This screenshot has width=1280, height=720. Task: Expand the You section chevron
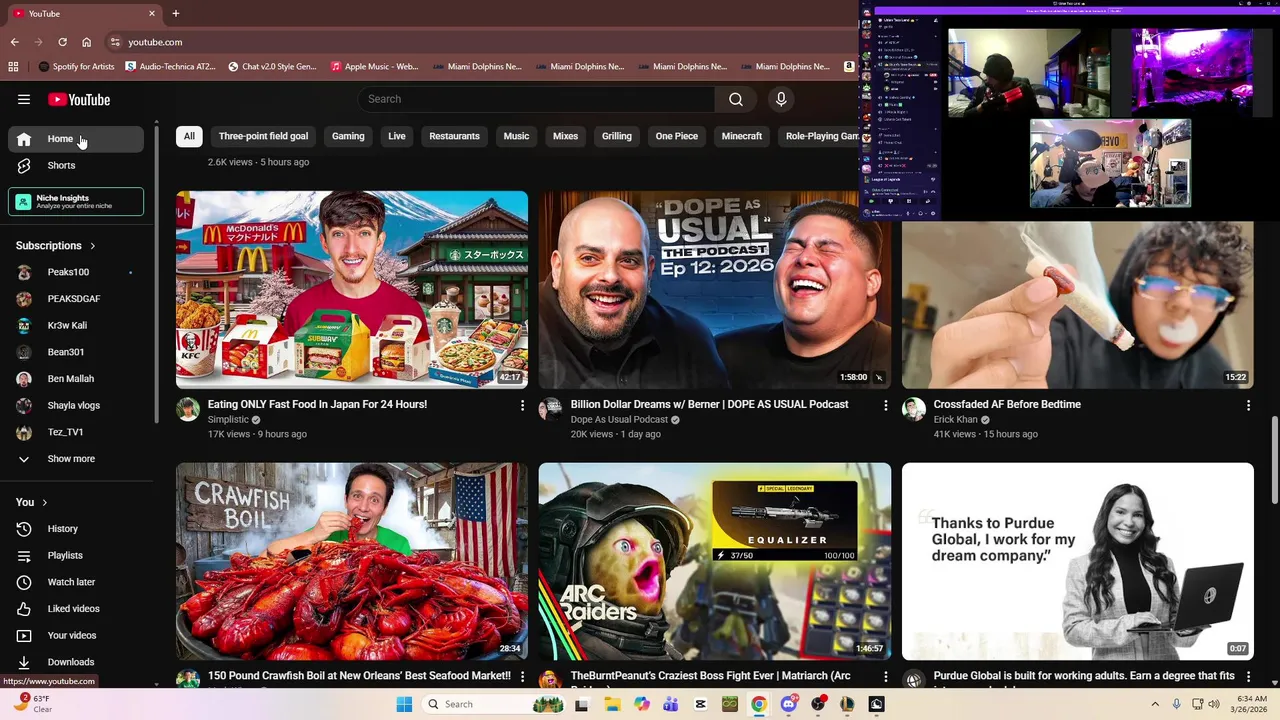pos(45,503)
